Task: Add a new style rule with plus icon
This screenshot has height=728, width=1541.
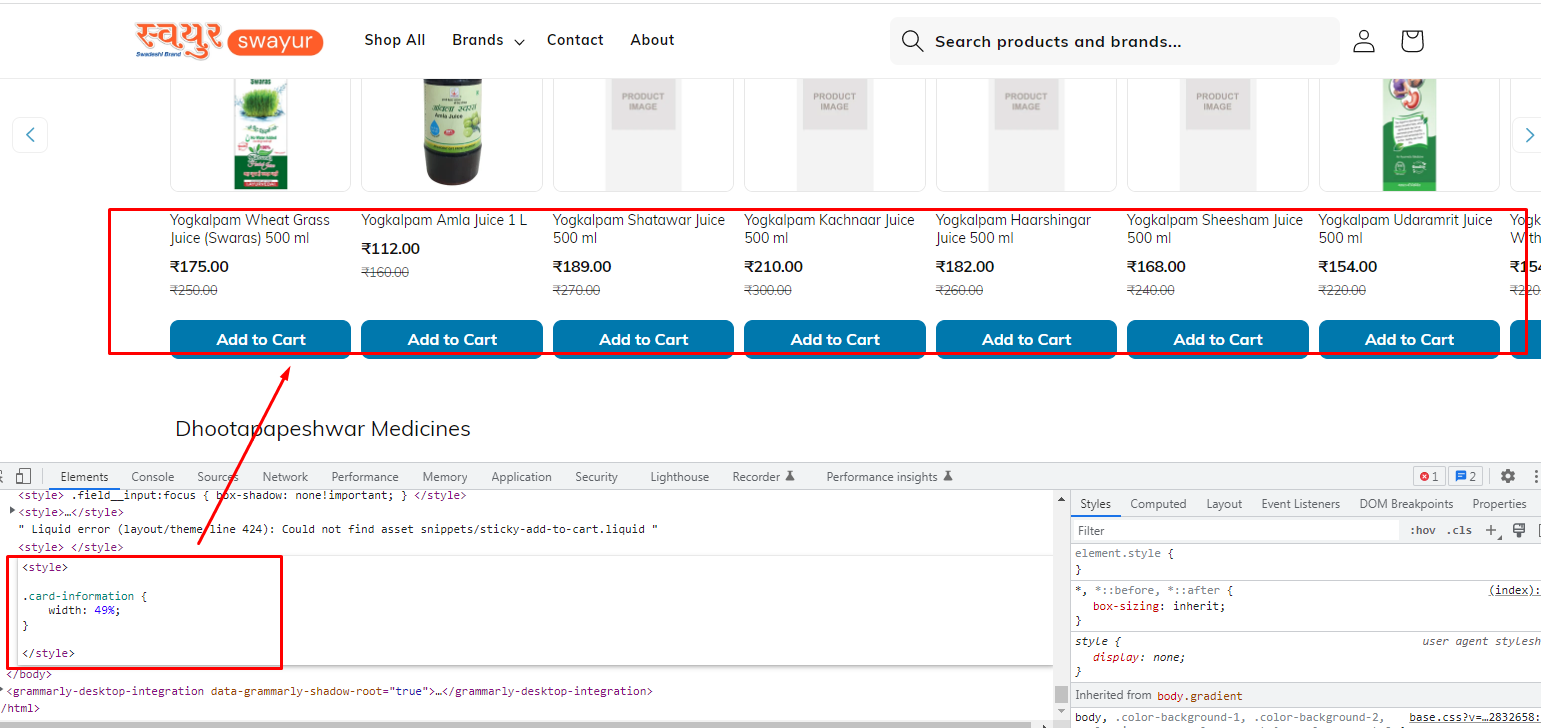Action: [1491, 530]
